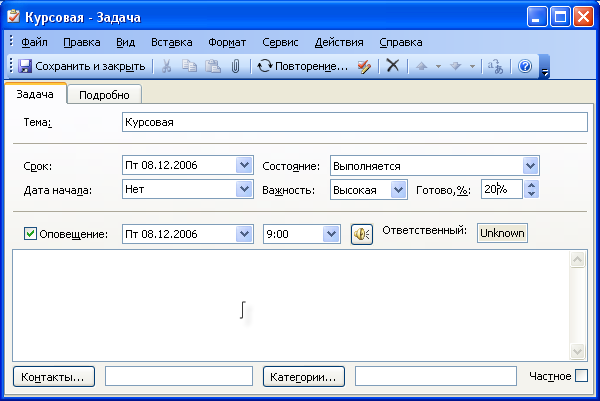Click the translation language icon
This screenshot has height=401, width=600.
click(x=495, y=66)
